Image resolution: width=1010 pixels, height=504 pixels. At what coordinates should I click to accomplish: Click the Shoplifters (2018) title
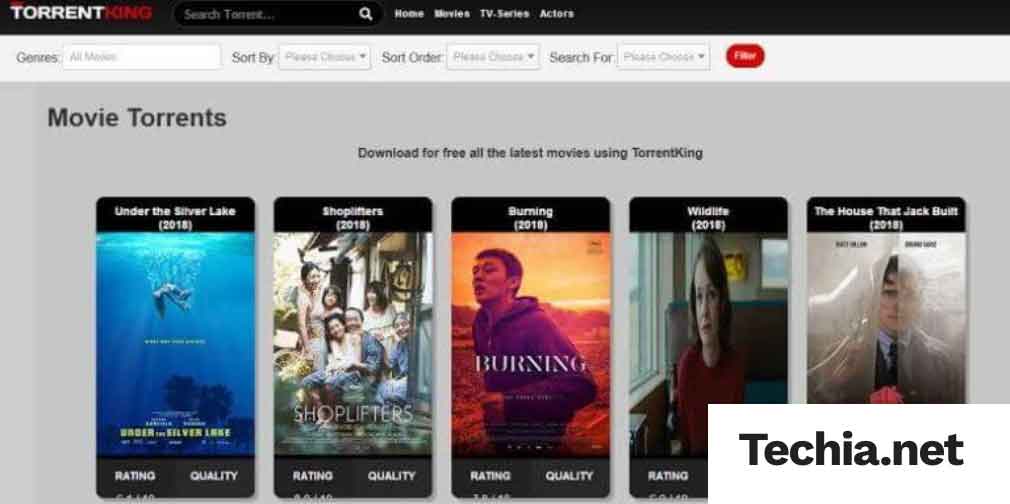click(353, 218)
